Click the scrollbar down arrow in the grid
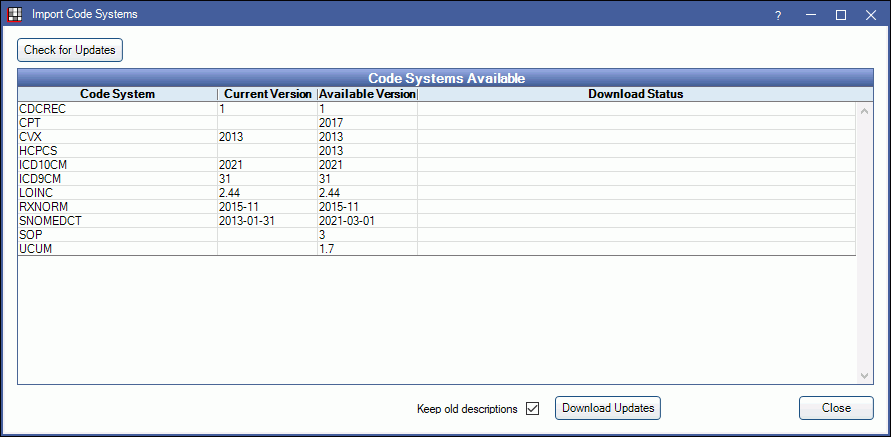891x437 pixels. pyautogui.click(x=864, y=376)
